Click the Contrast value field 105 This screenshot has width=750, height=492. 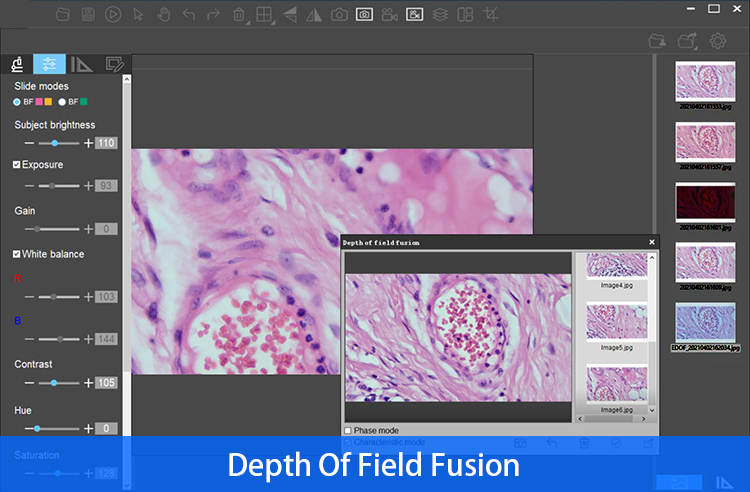pos(106,383)
